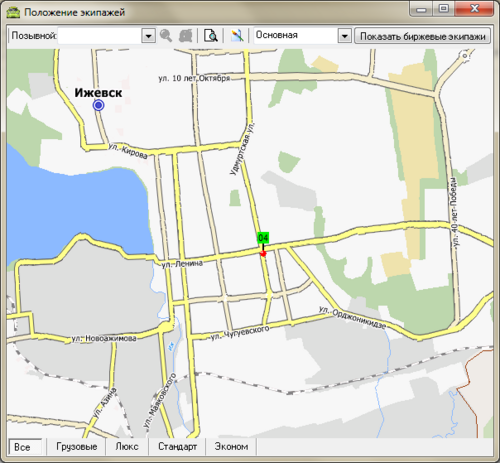Click the red vehicle position dot

263,254
